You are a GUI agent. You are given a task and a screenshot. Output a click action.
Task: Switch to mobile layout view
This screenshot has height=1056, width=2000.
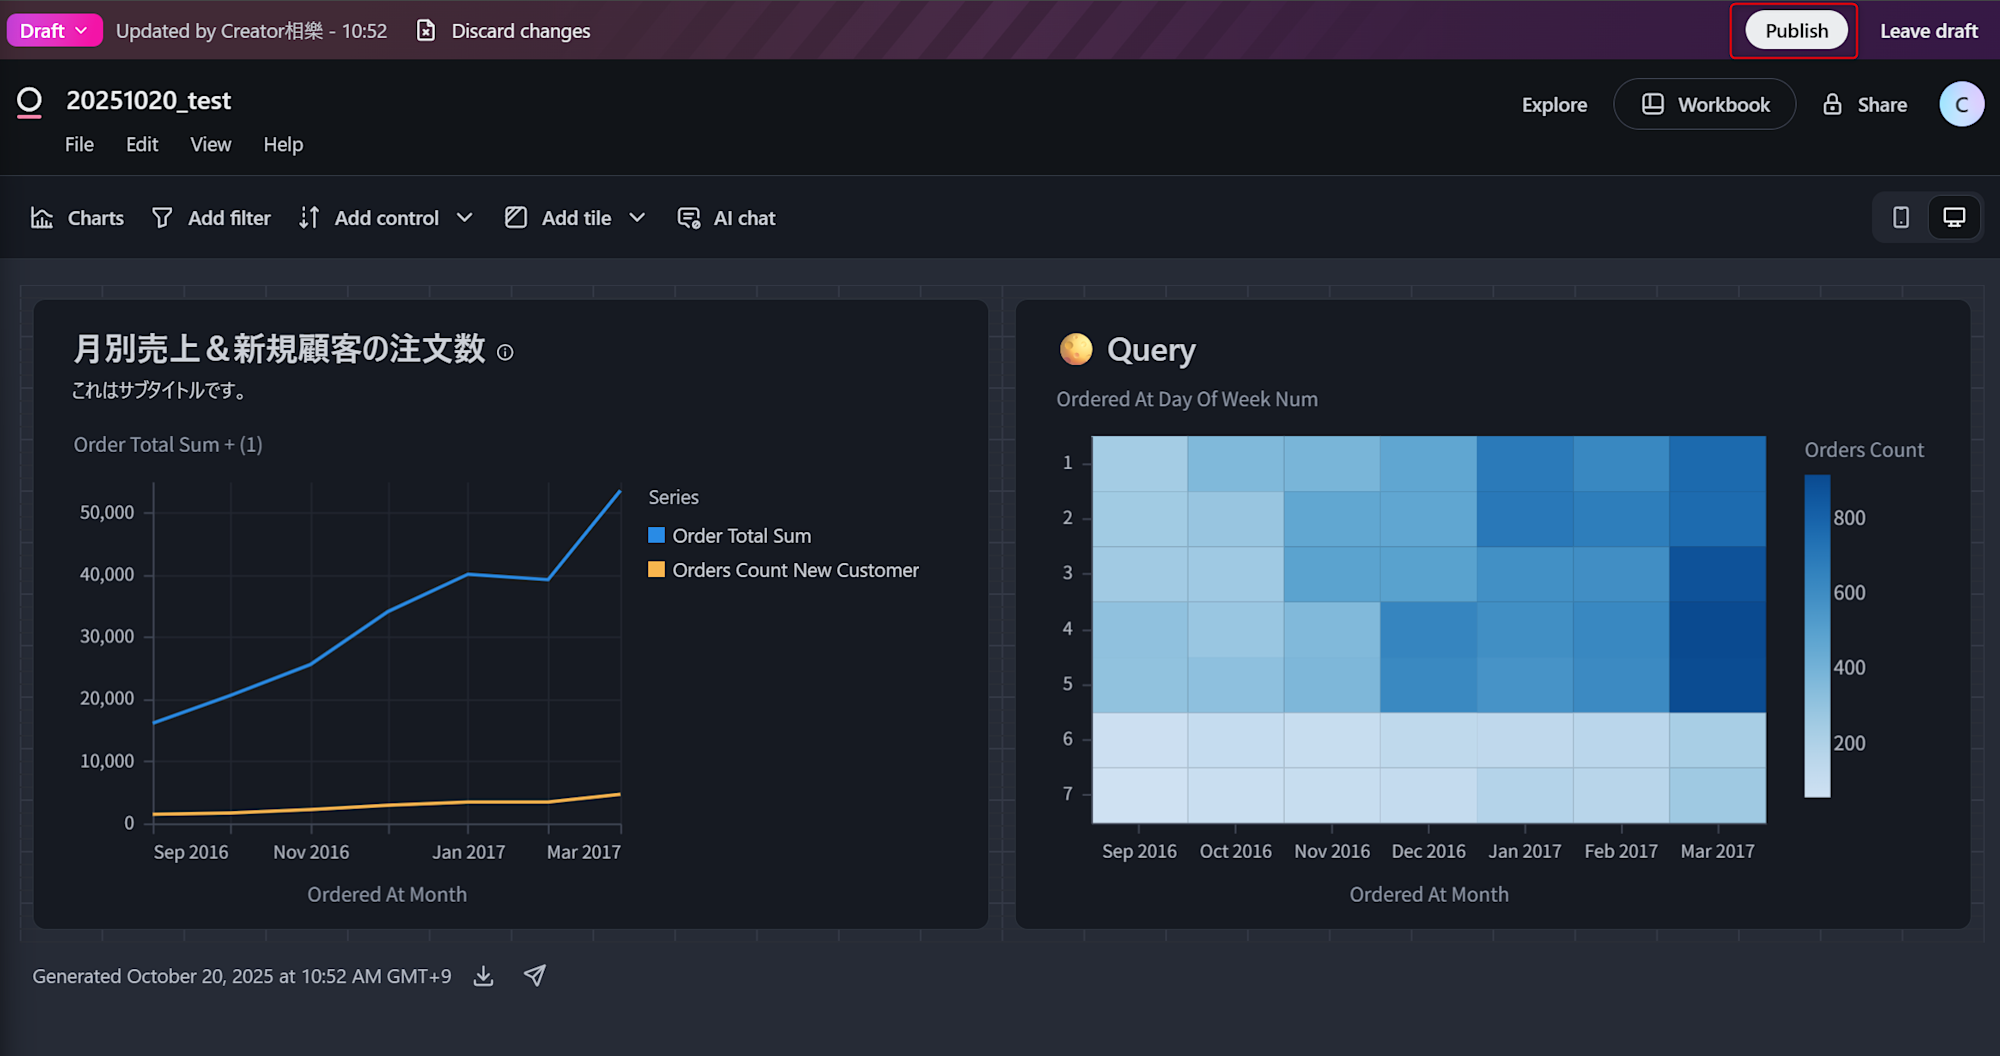(1901, 218)
